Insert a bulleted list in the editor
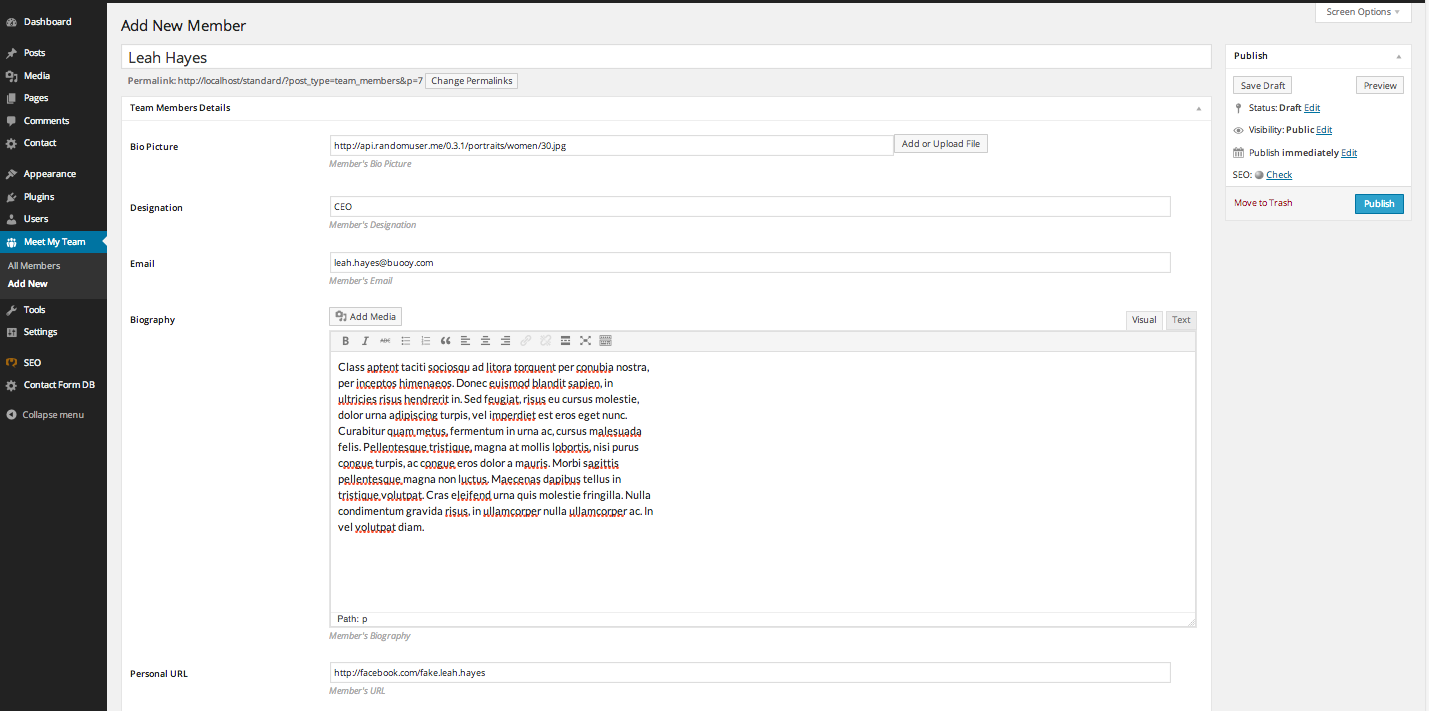The width and height of the screenshot is (1429, 711). click(x=405, y=341)
